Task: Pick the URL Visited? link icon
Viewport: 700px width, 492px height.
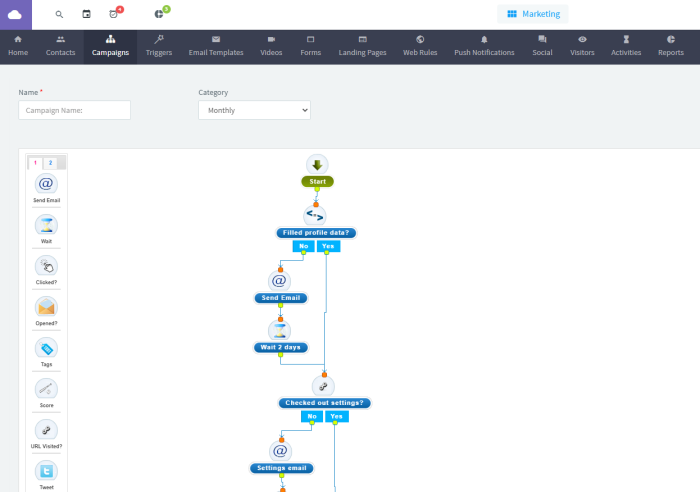Action: click(x=46, y=430)
